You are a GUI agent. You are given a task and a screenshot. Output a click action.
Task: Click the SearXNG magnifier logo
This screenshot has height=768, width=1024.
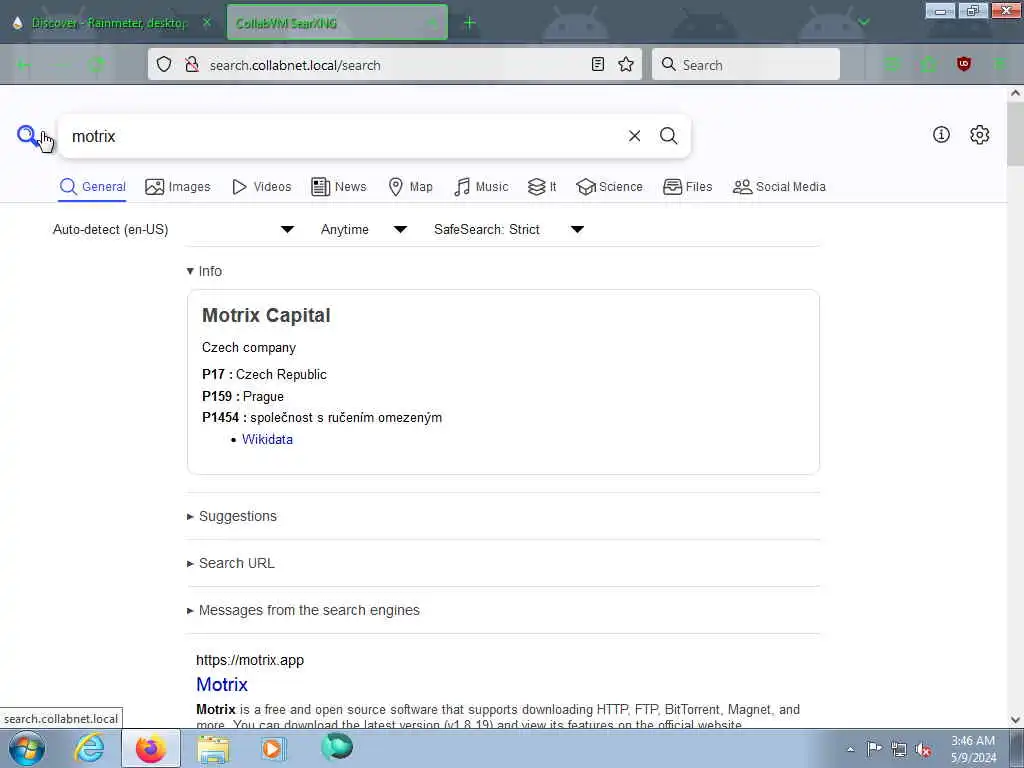click(x=27, y=136)
